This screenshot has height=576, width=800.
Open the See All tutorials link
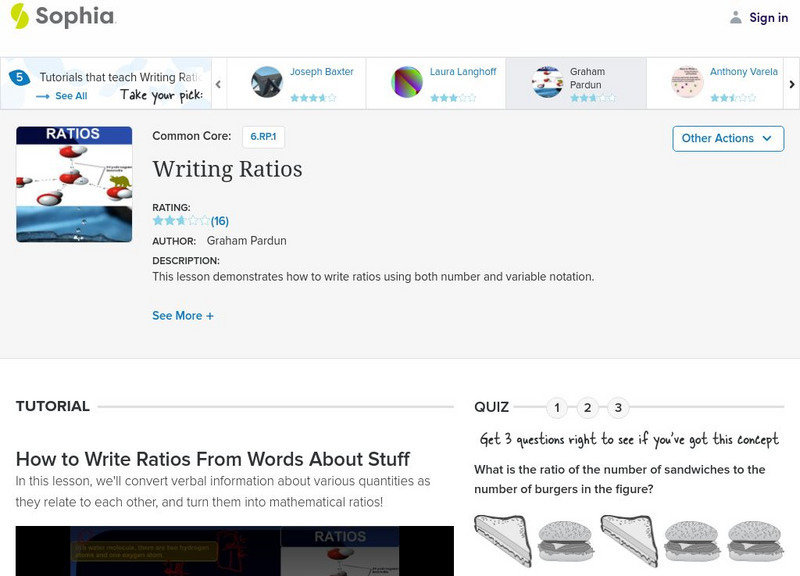coord(62,96)
